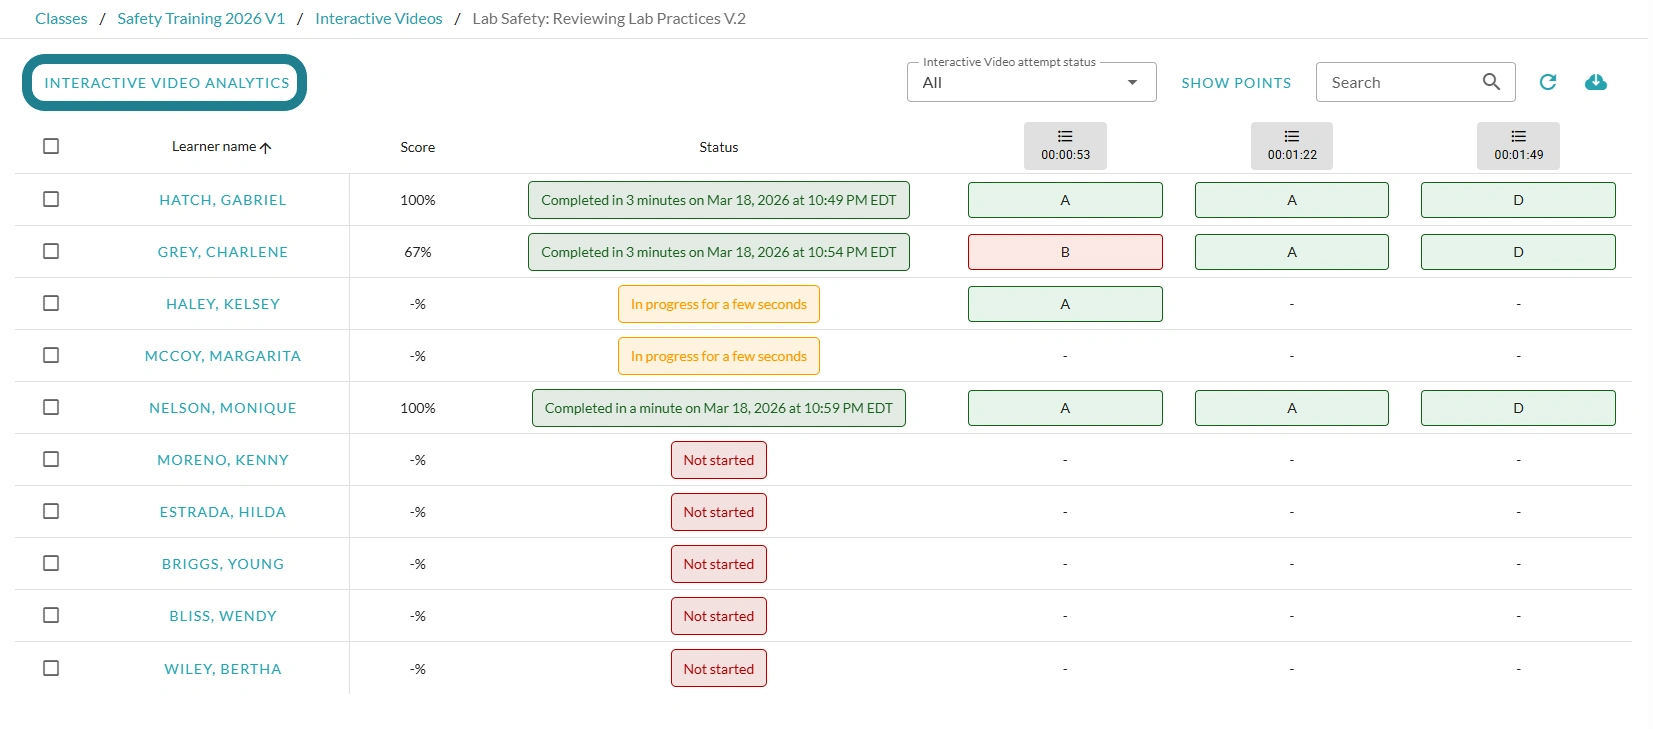Click the search magnifier icon

click(x=1491, y=82)
